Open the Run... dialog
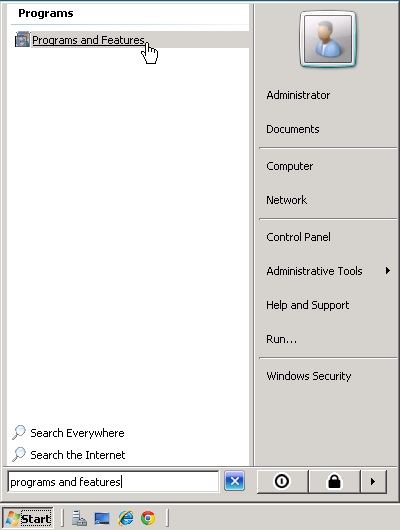 coord(281,339)
